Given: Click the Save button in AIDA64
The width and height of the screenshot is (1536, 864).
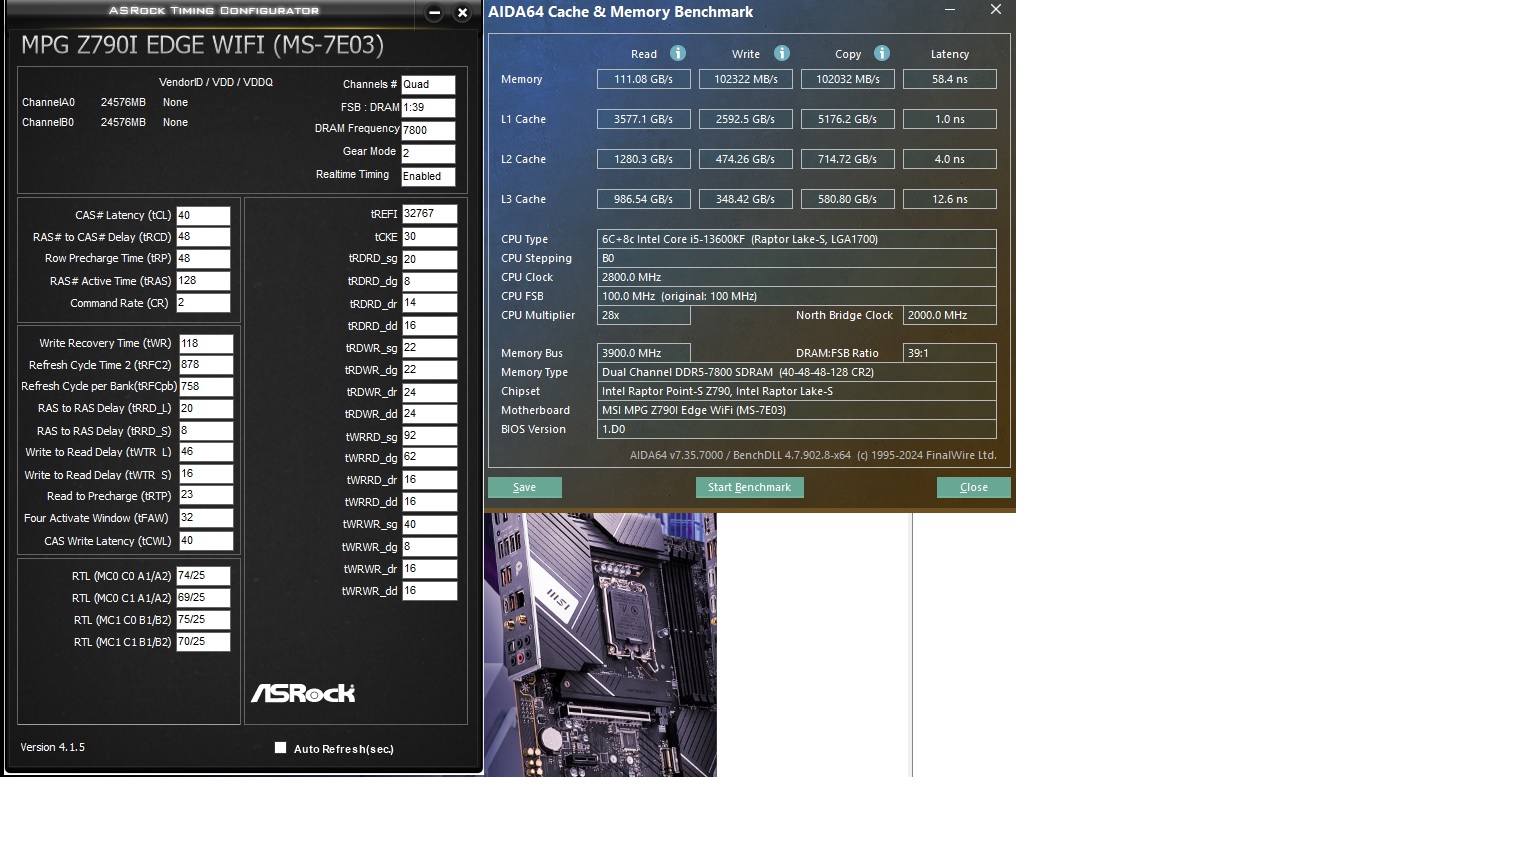Looking at the screenshot, I should coord(525,487).
